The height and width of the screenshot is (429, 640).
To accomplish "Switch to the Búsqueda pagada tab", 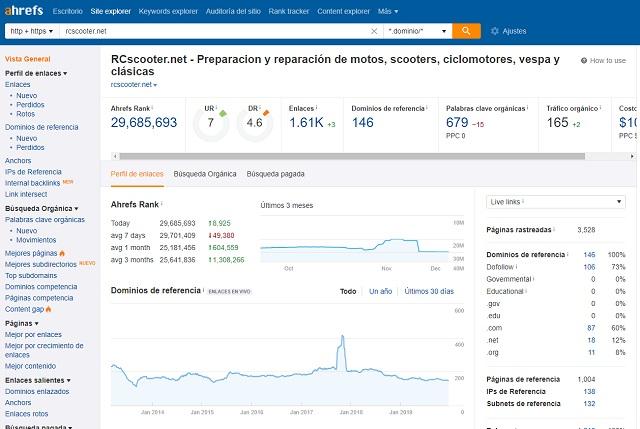I will pyautogui.click(x=275, y=174).
